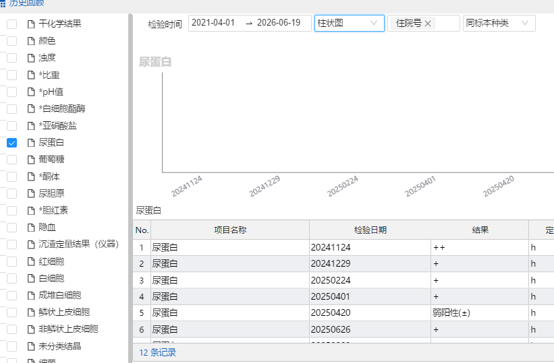Screen dimensions: 554x363
Task: Click the 弱阳性(±) result cell
Action: (480, 313)
